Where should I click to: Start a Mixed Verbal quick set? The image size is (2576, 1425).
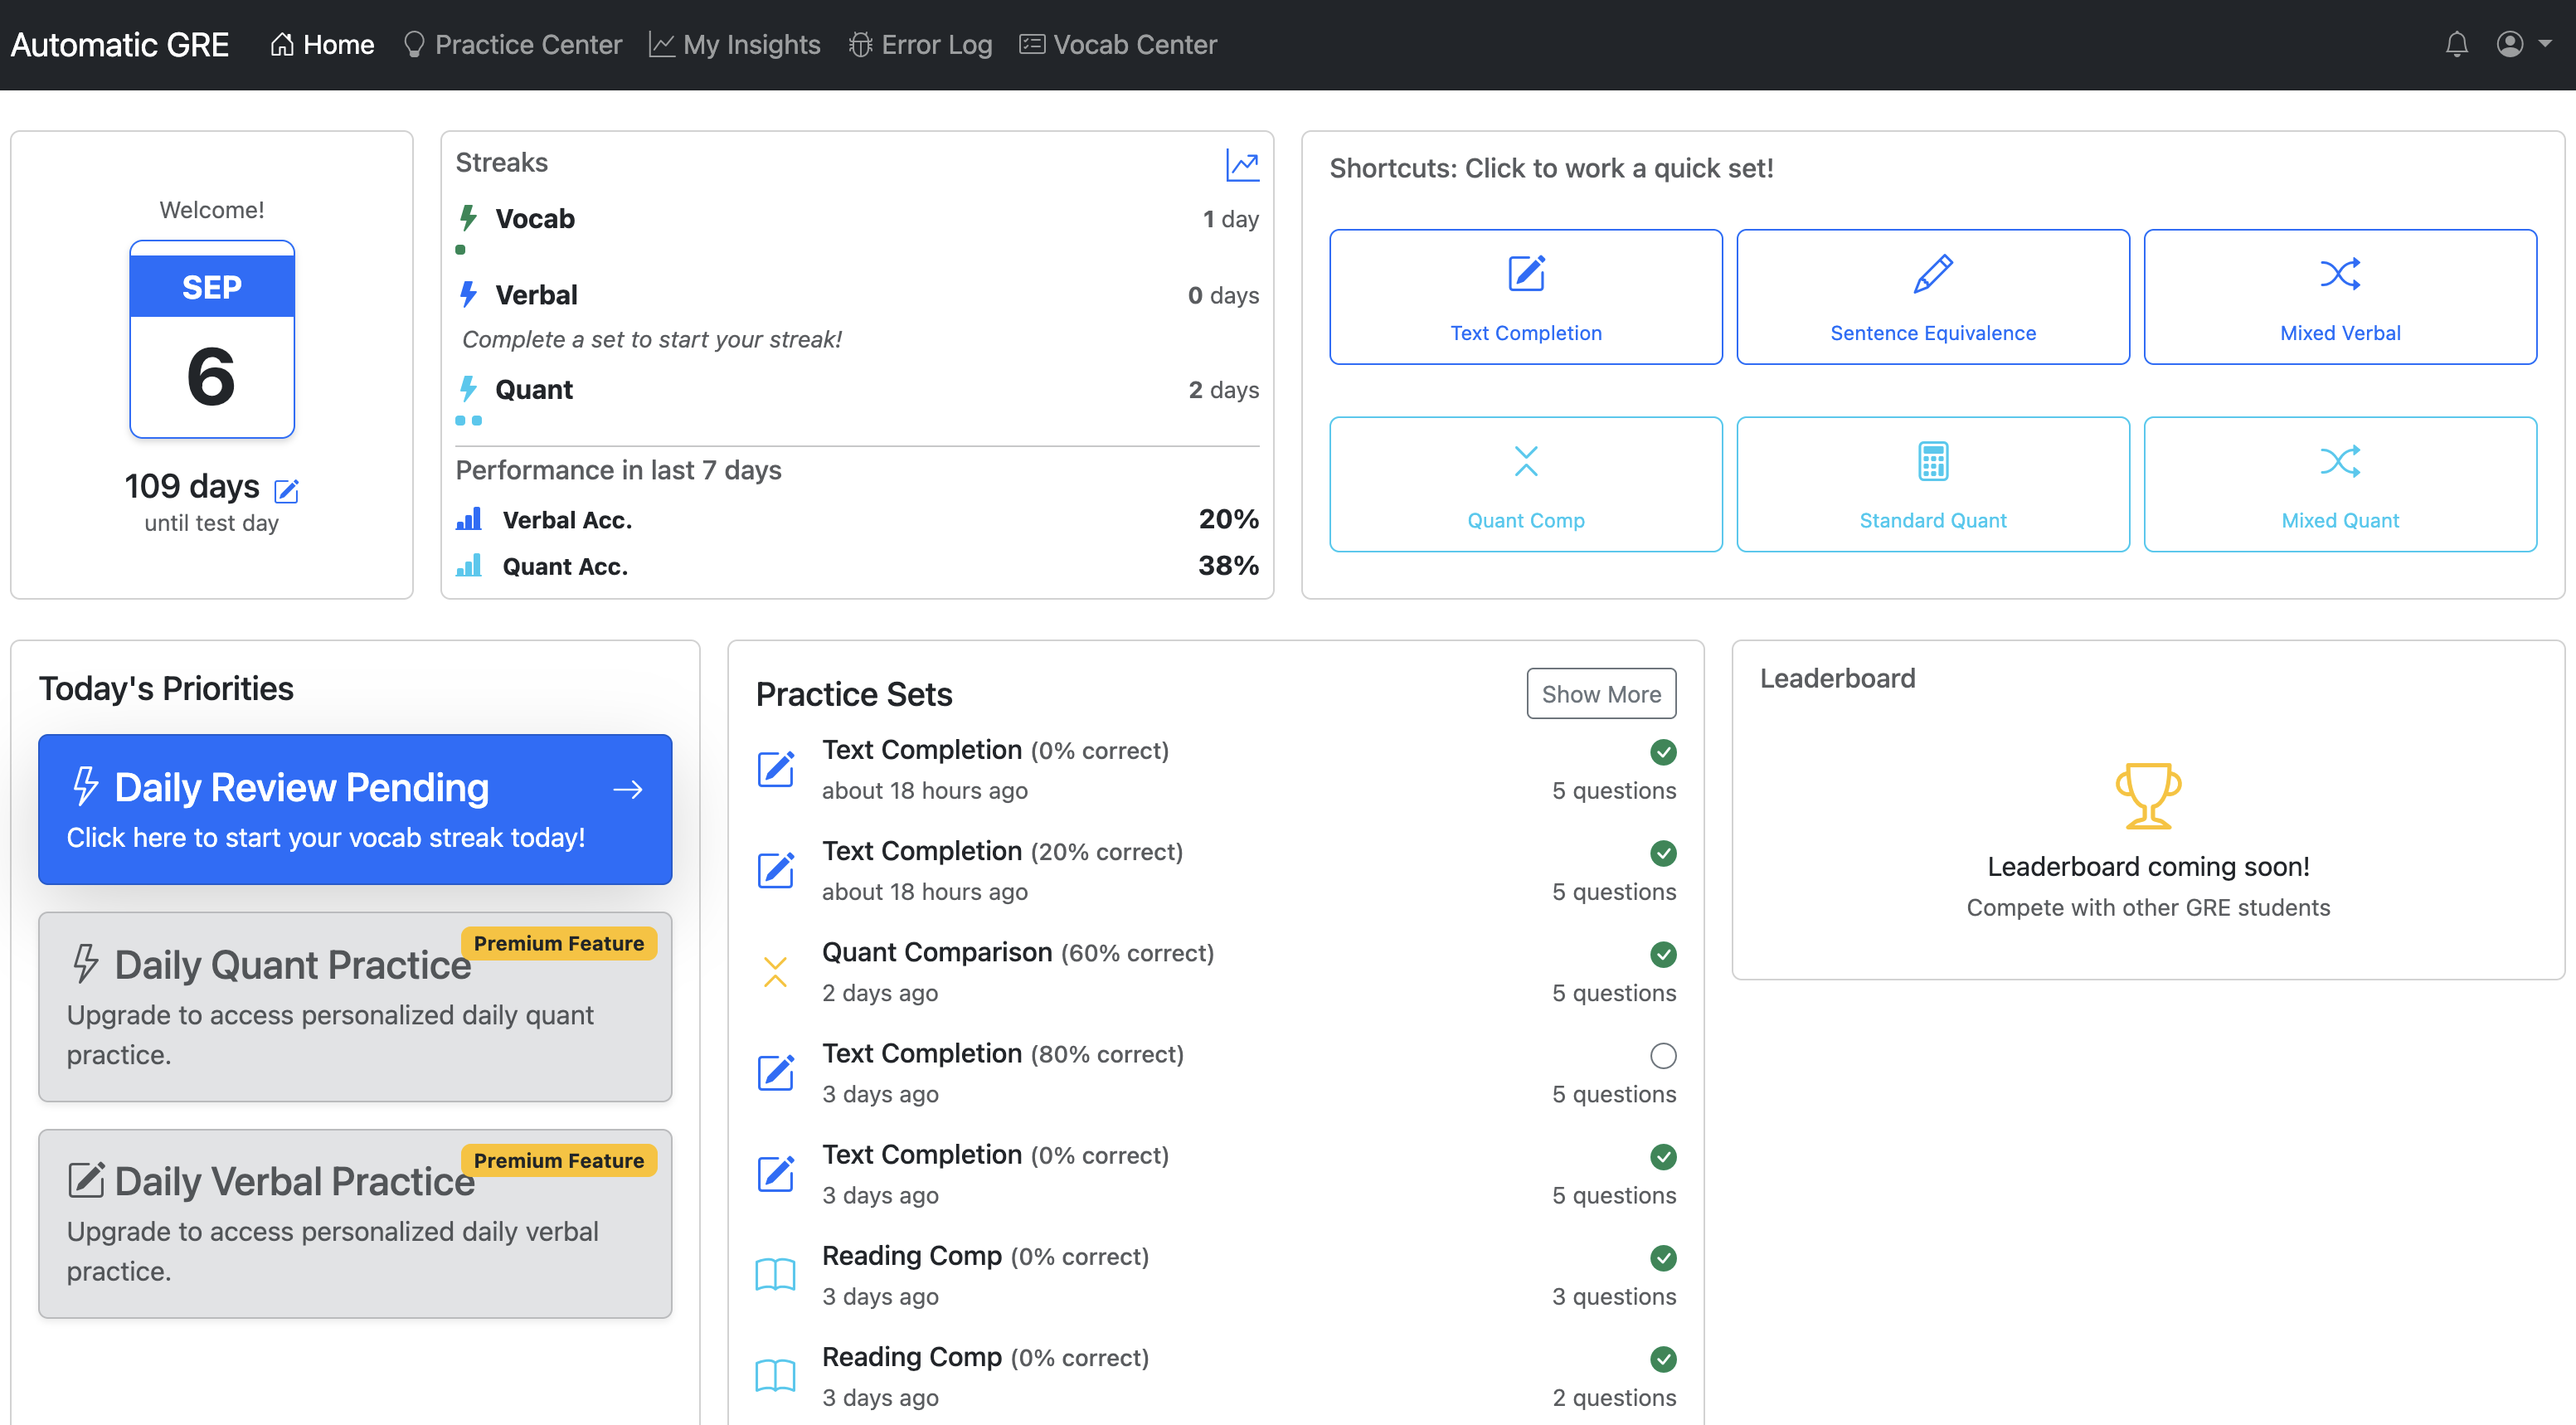2340,297
